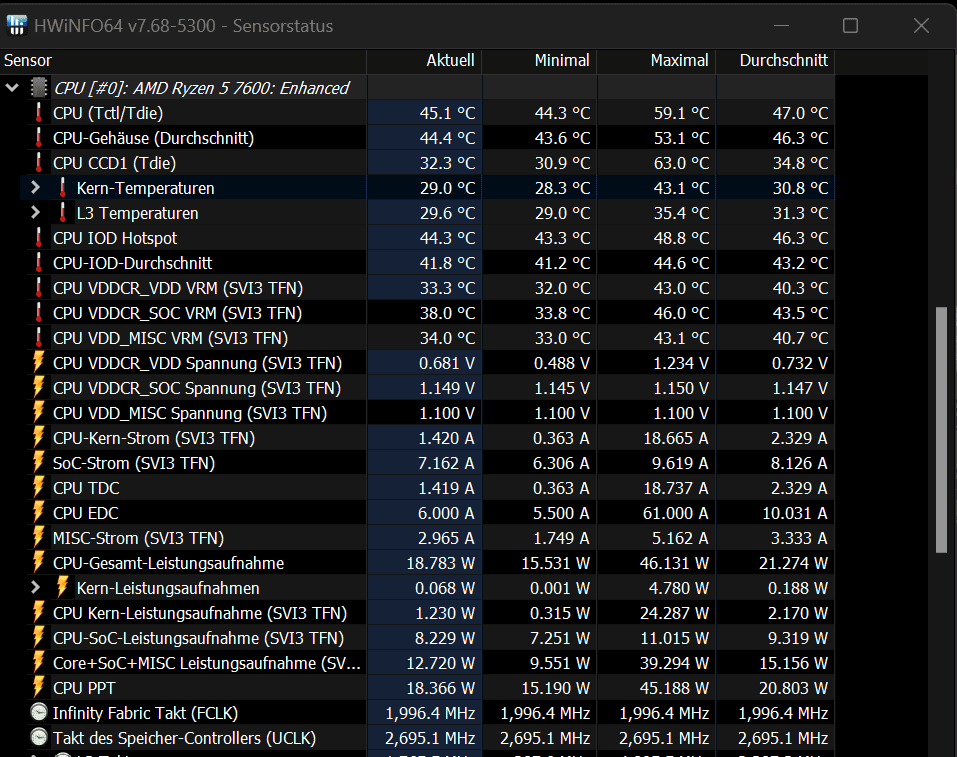Click the lightning icon for CPU-SoC-Leistungsaufnahme
The image size is (957, 757).
pyautogui.click(x=39, y=638)
